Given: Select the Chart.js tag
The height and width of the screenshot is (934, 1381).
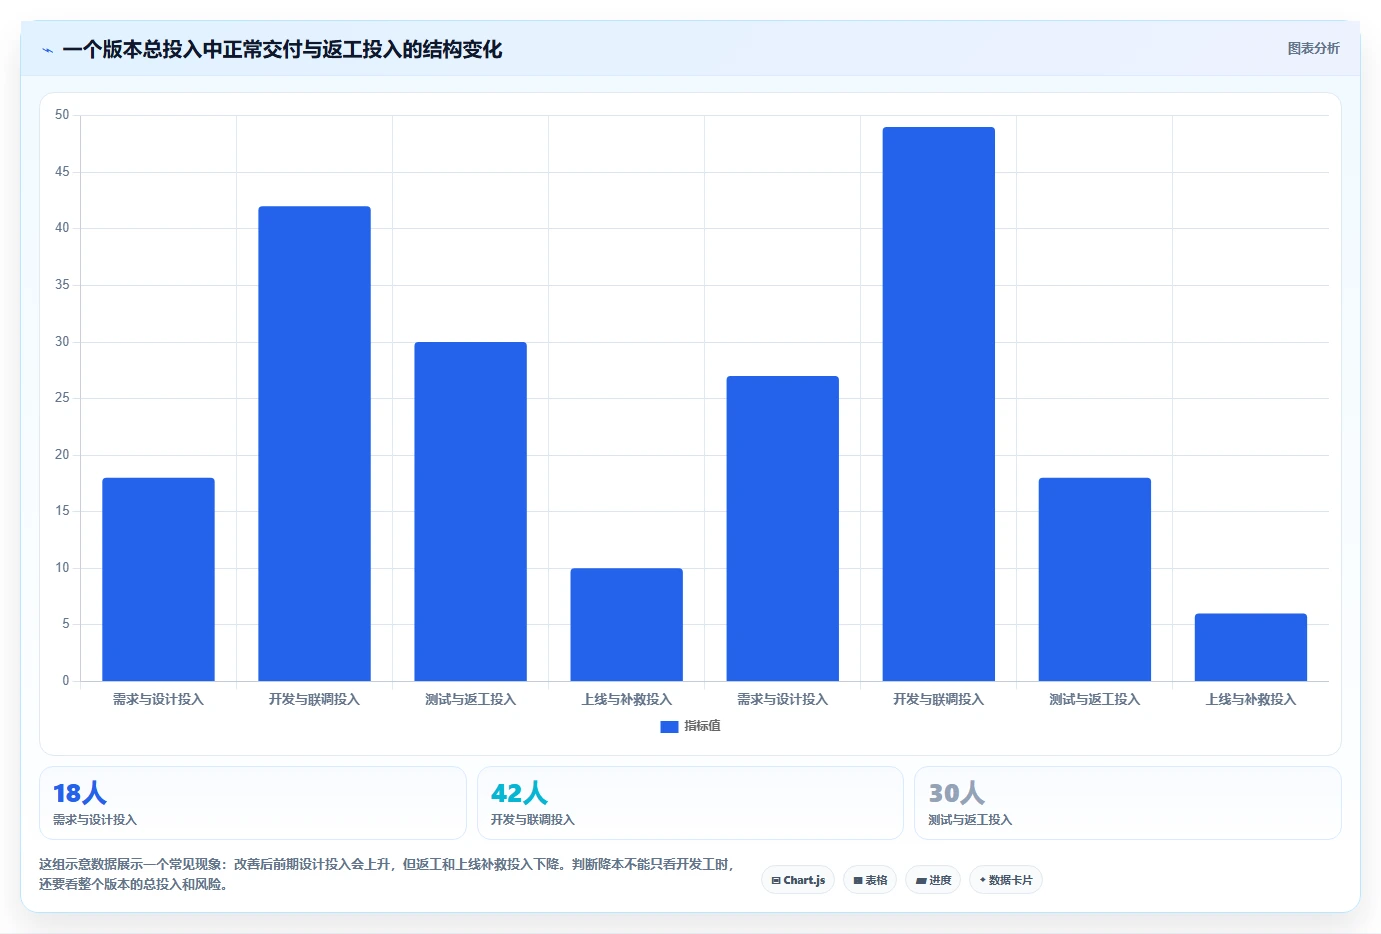Looking at the screenshot, I should coord(798,880).
